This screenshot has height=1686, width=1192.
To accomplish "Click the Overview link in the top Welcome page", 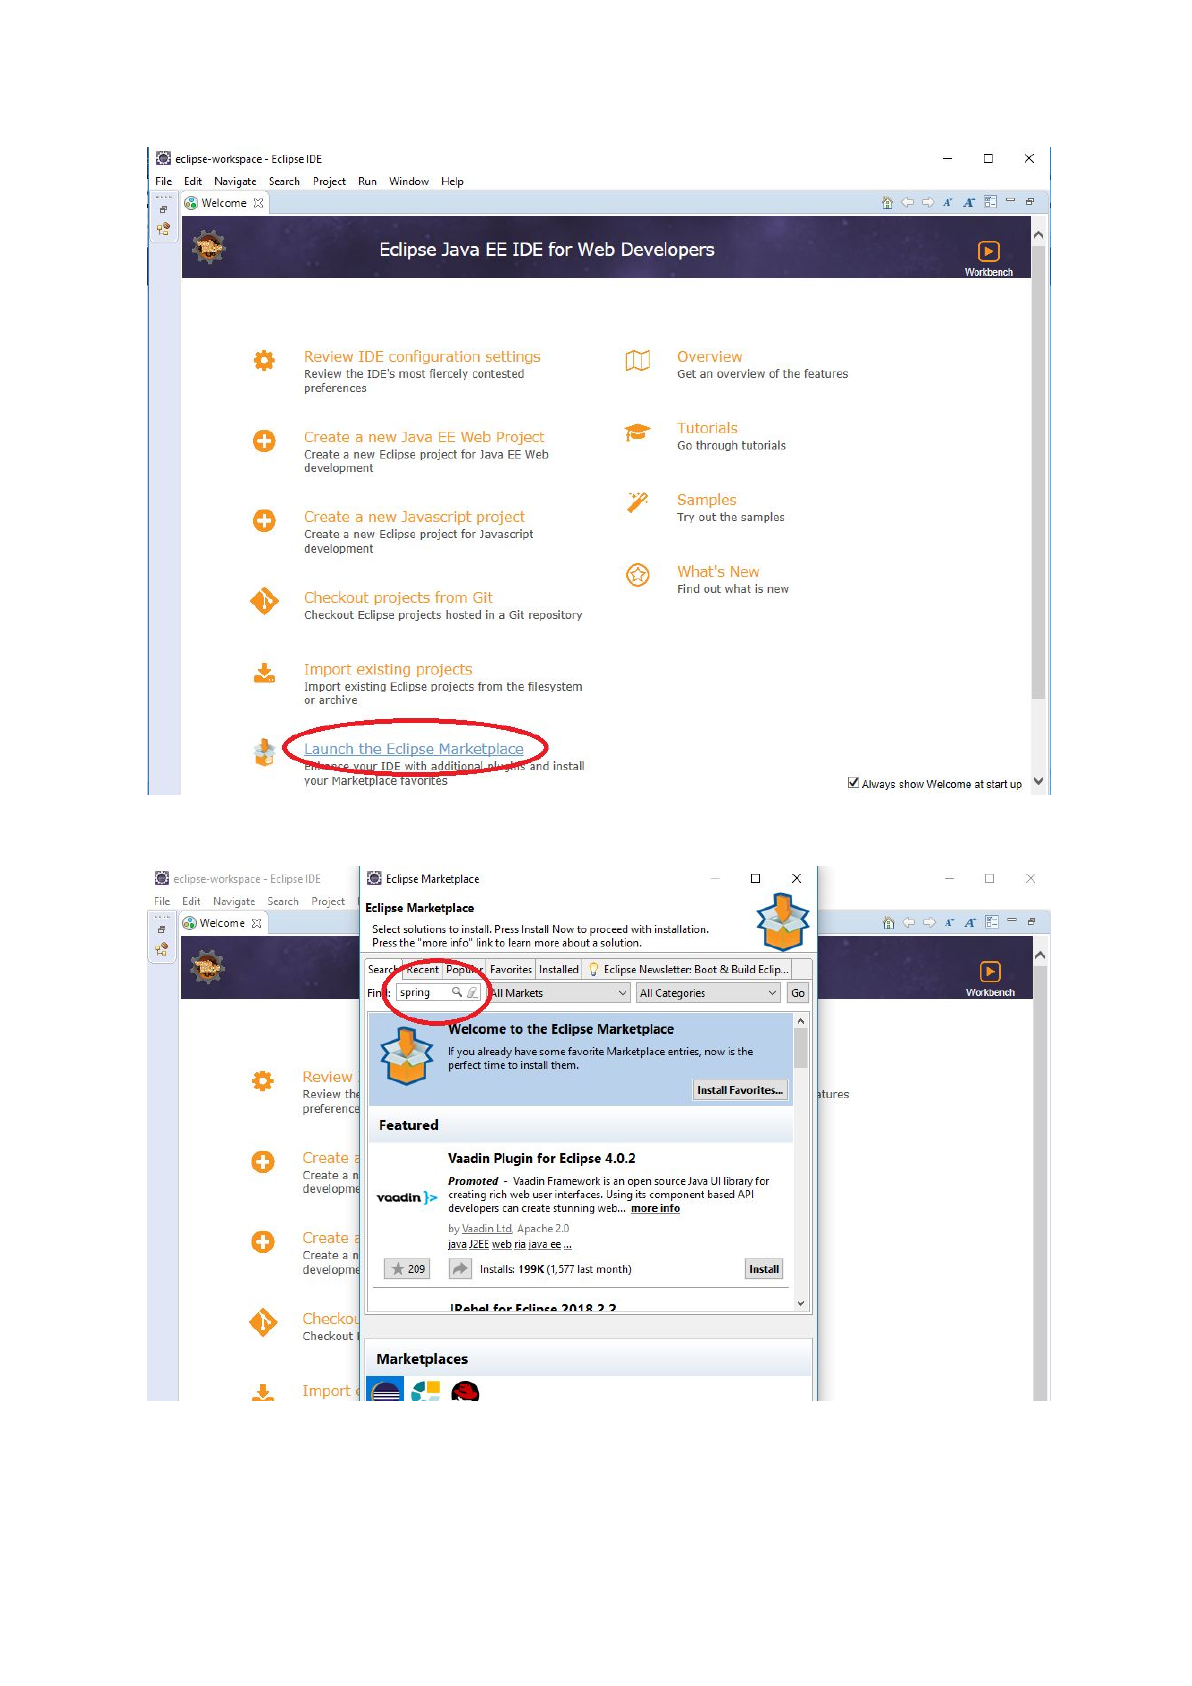I will pyautogui.click(x=710, y=357).
